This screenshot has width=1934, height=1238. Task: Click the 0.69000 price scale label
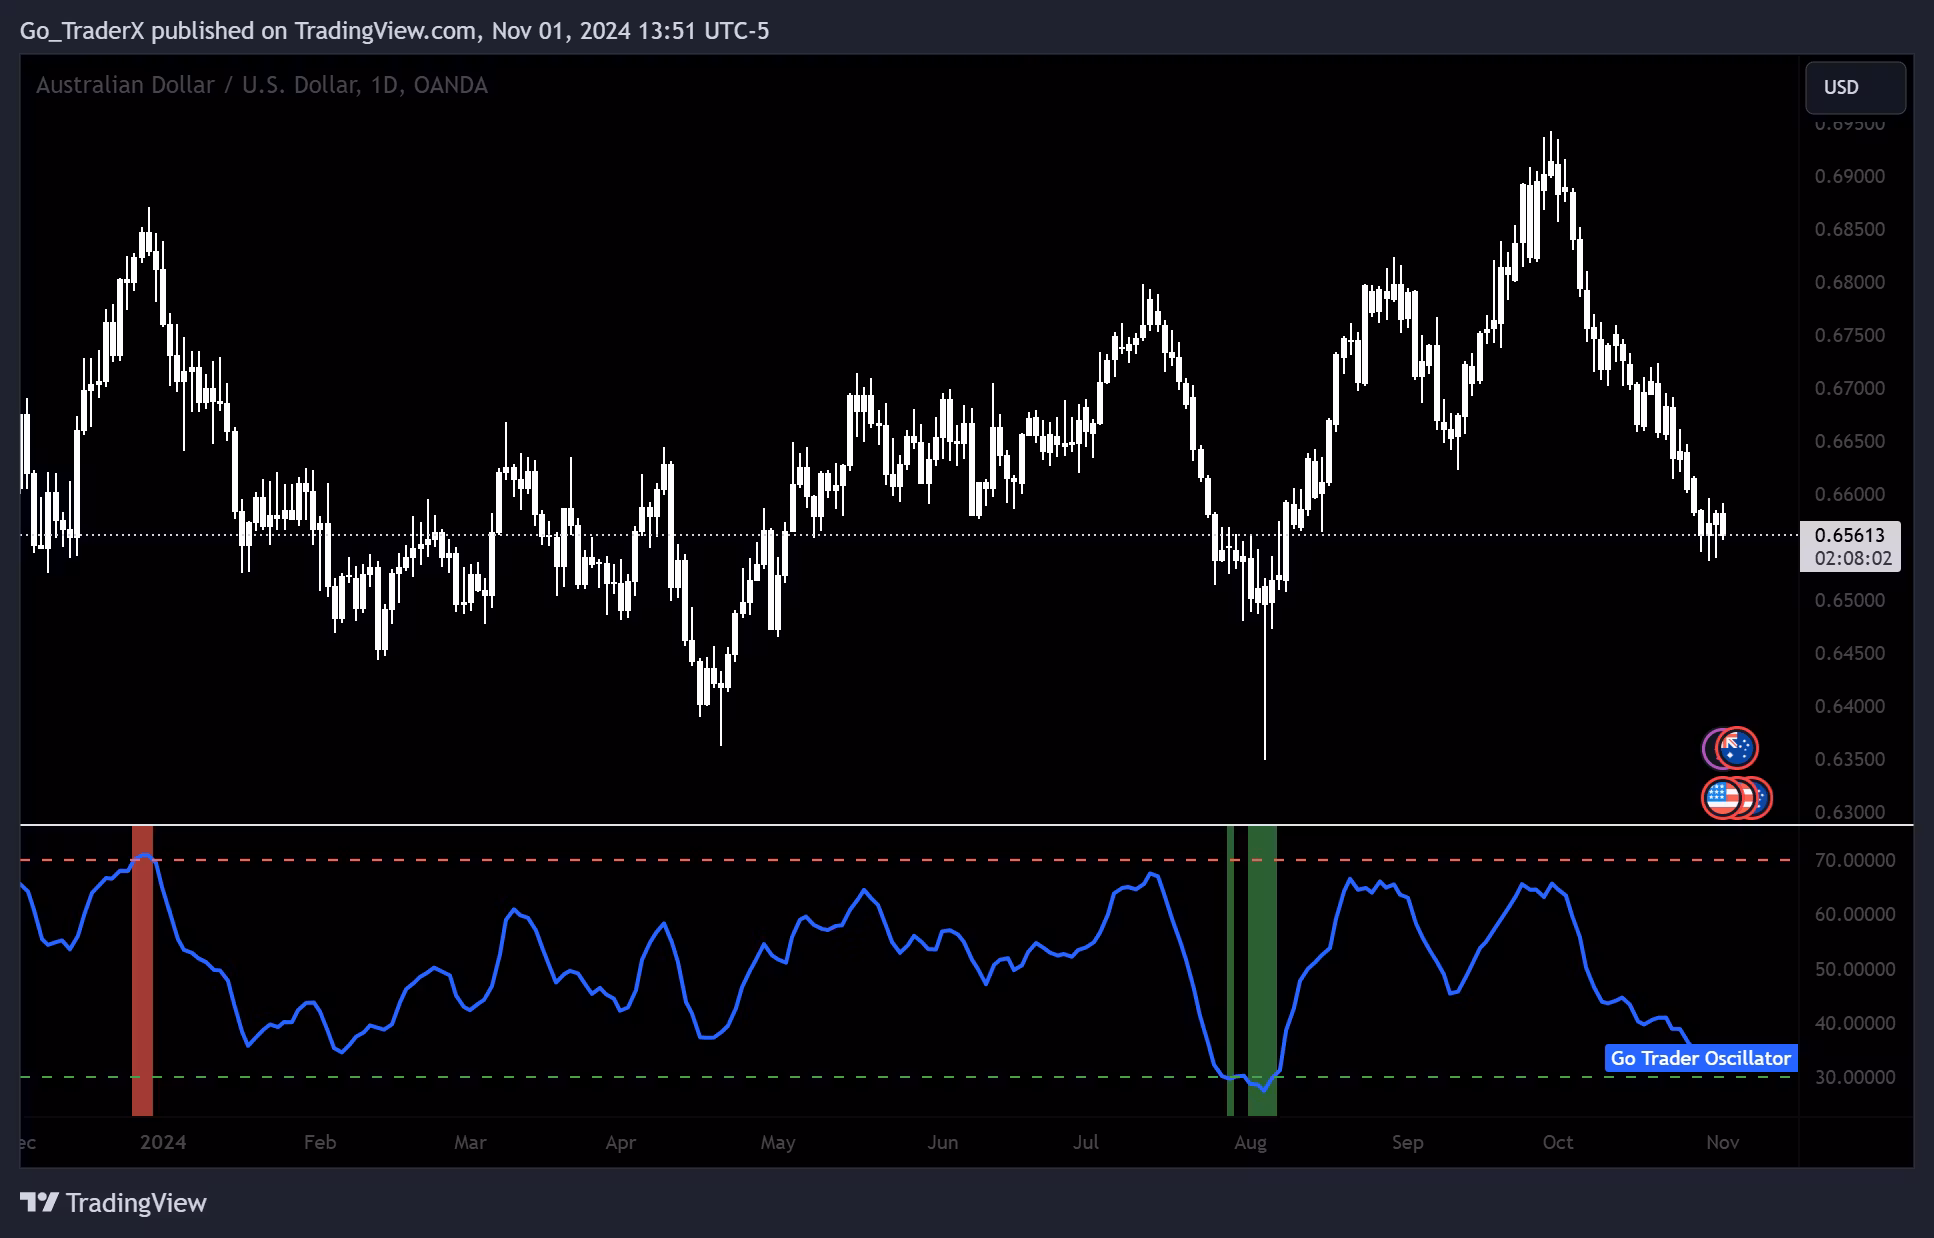coord(1849,176)
